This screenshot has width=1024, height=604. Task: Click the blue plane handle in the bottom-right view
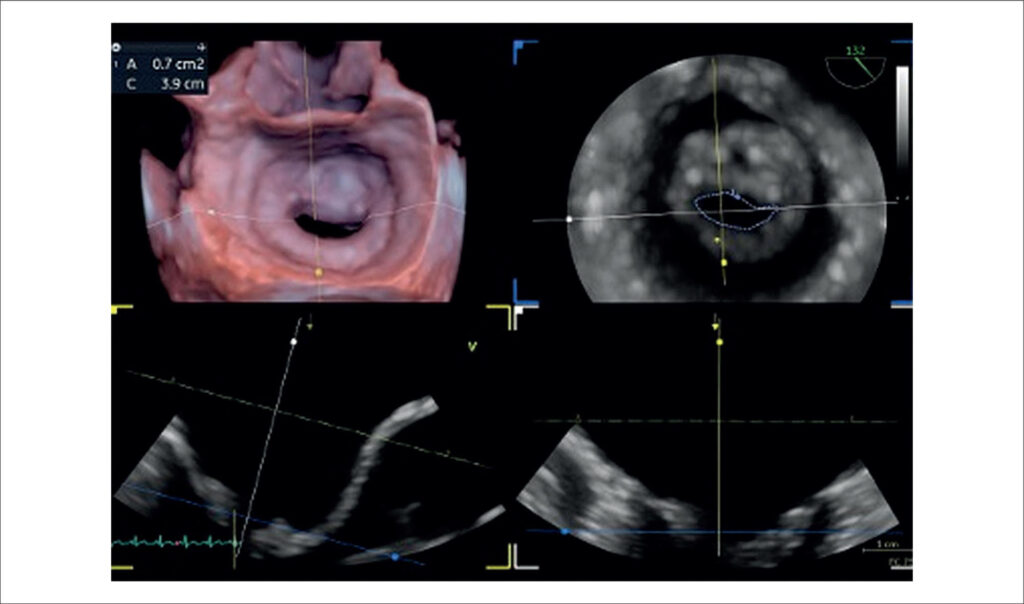[x=565, y=532]
